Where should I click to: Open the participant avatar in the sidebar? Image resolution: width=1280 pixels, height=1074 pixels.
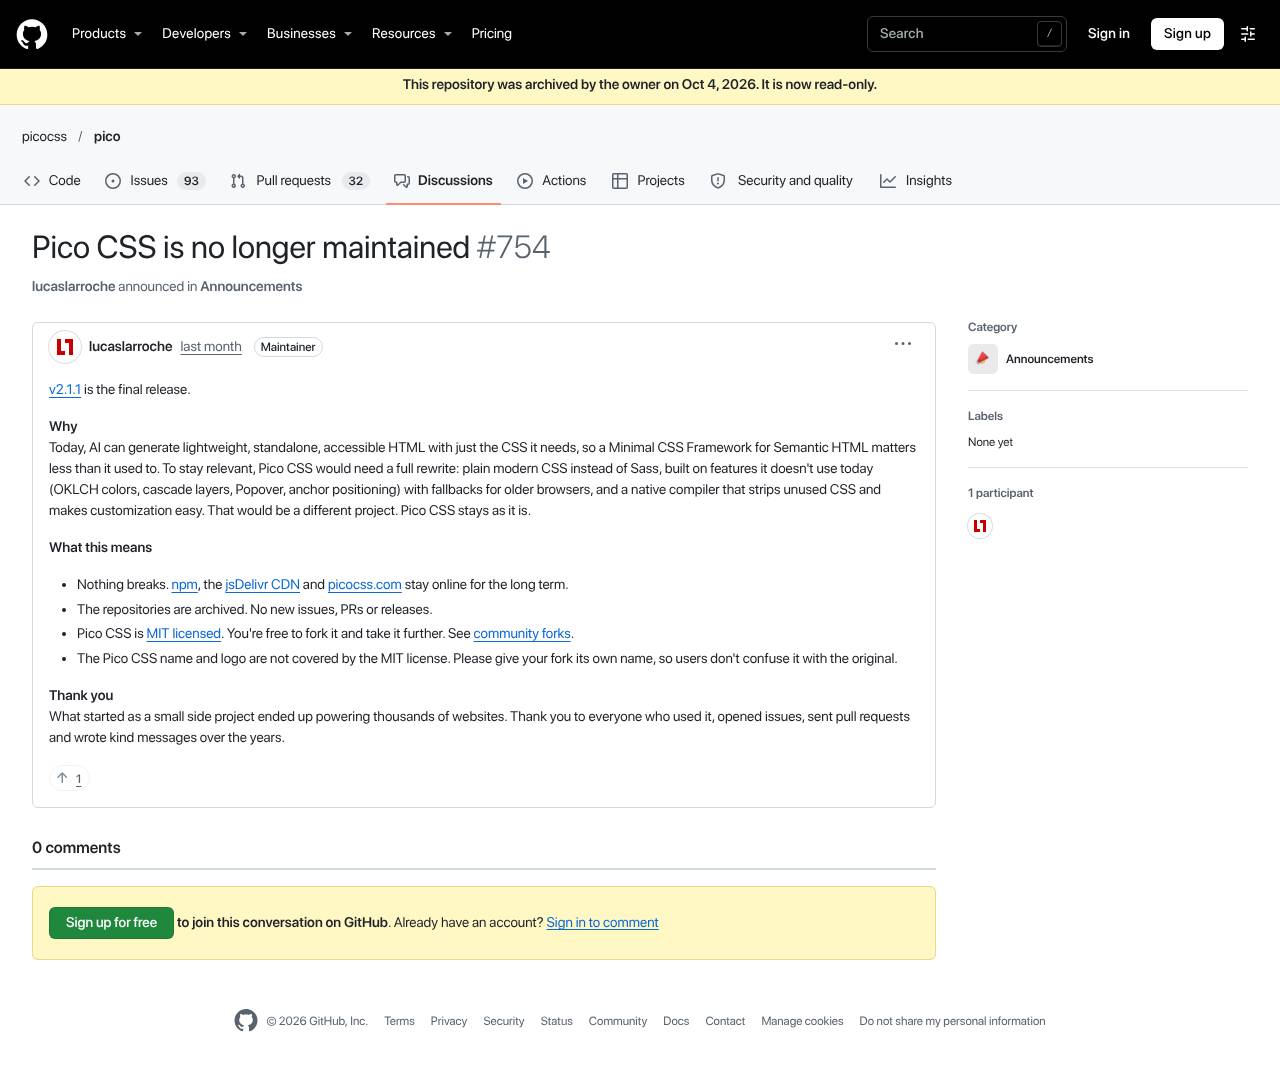pyautogui.click(x=980, y=526)
